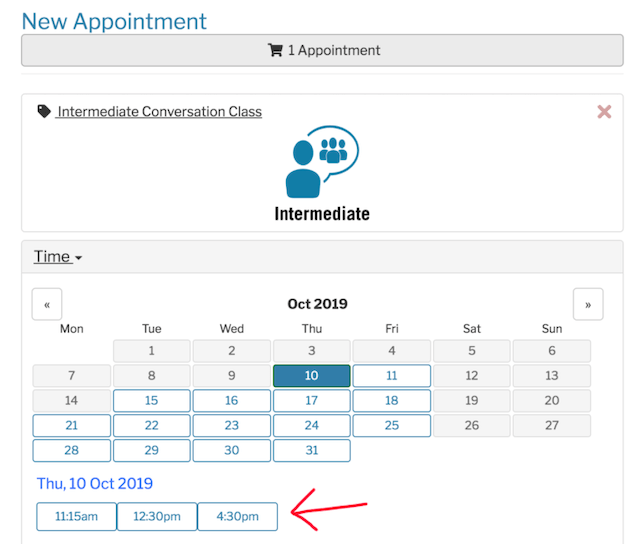Select October 21 on the calendar
Viewport: 640px width, 544px height.
coord(72,426)
